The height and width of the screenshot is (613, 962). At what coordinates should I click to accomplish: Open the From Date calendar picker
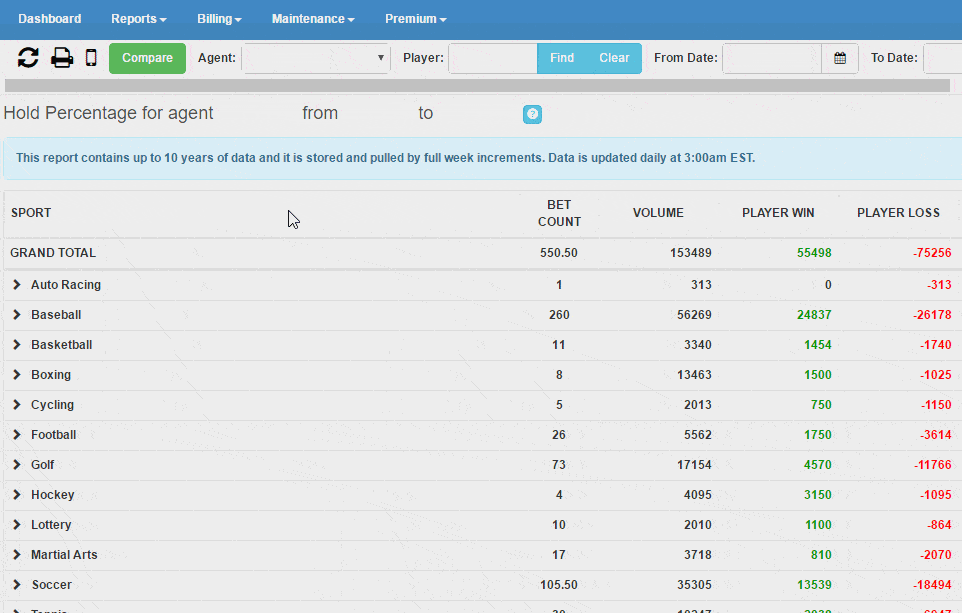tap(840, 58)
